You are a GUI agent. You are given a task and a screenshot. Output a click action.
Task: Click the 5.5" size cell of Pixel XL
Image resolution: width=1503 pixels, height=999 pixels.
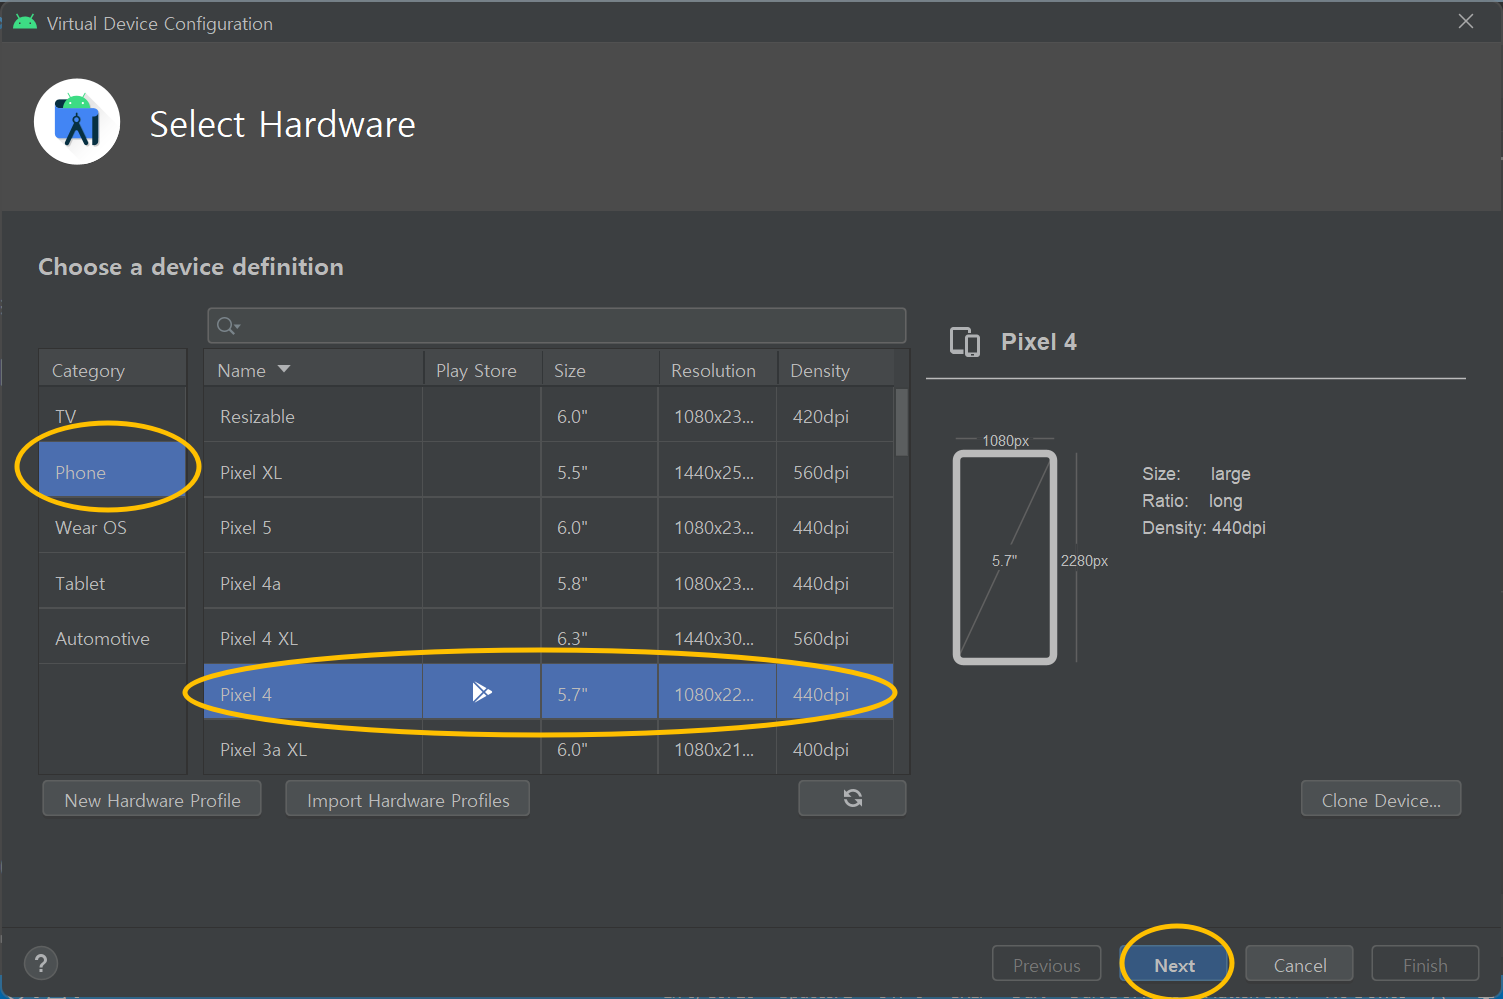[x=600, y=472]
